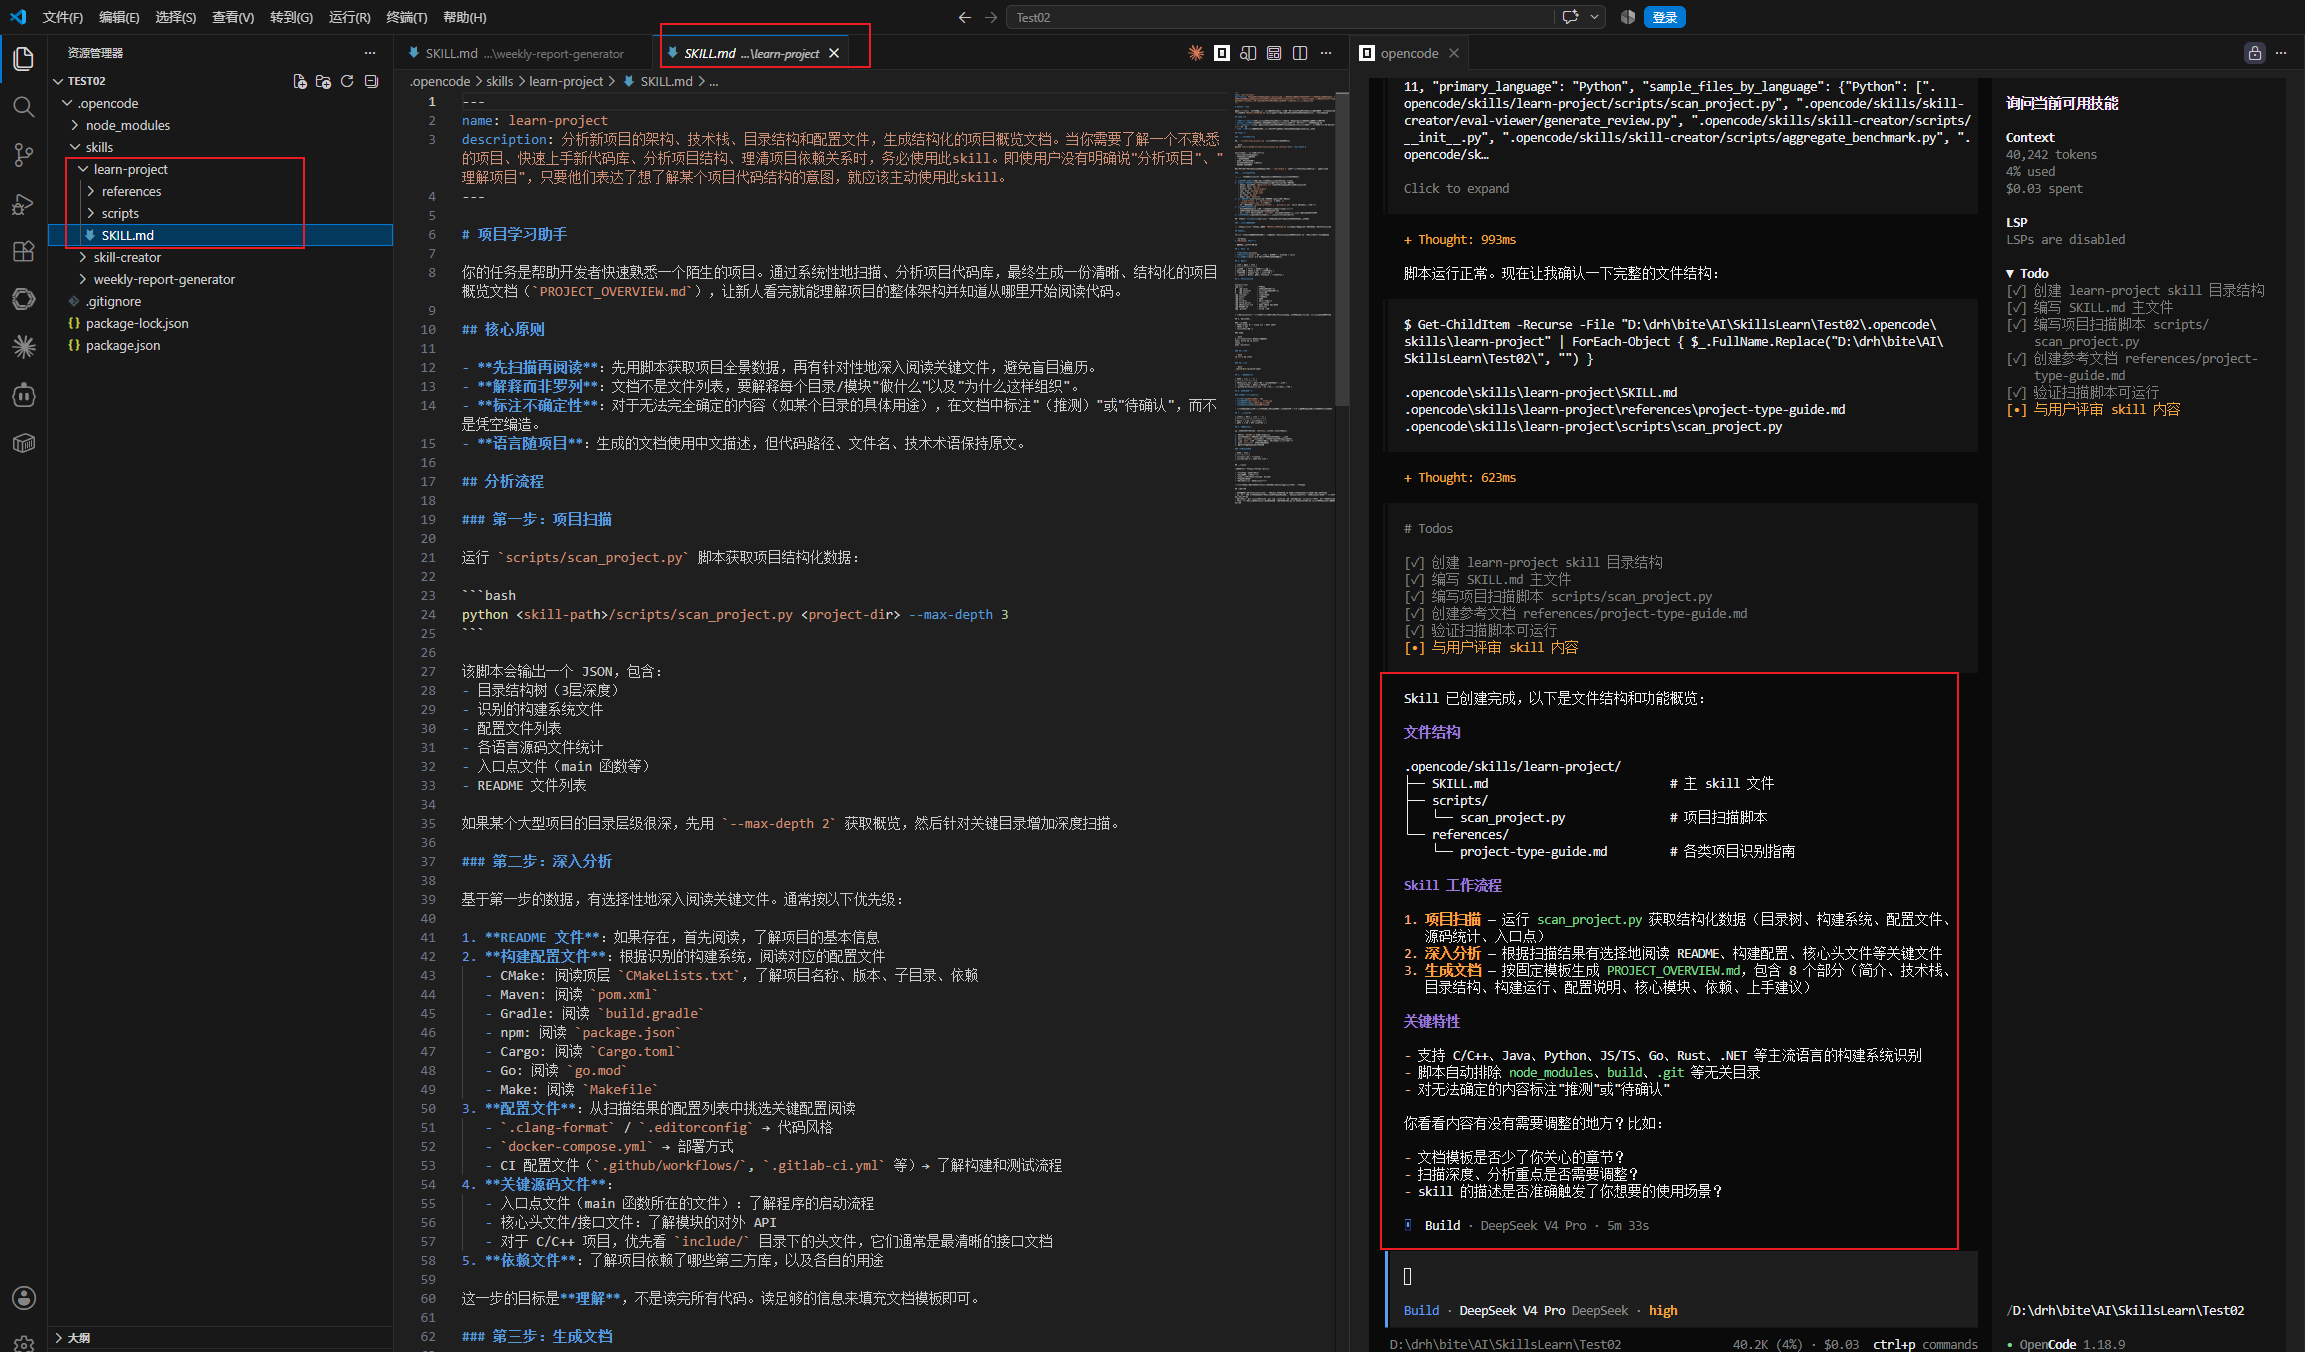The height and width of the screenshot is (1352, 2305).
Task: Expand the skill-creator folder
Action: click(83, 257)
